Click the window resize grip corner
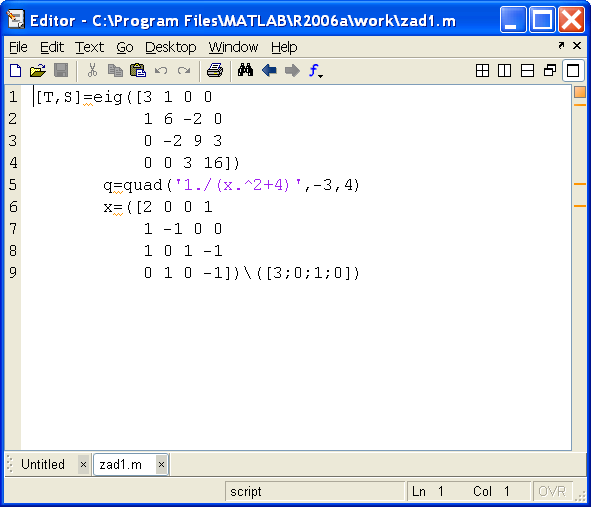 click(580, 496)
